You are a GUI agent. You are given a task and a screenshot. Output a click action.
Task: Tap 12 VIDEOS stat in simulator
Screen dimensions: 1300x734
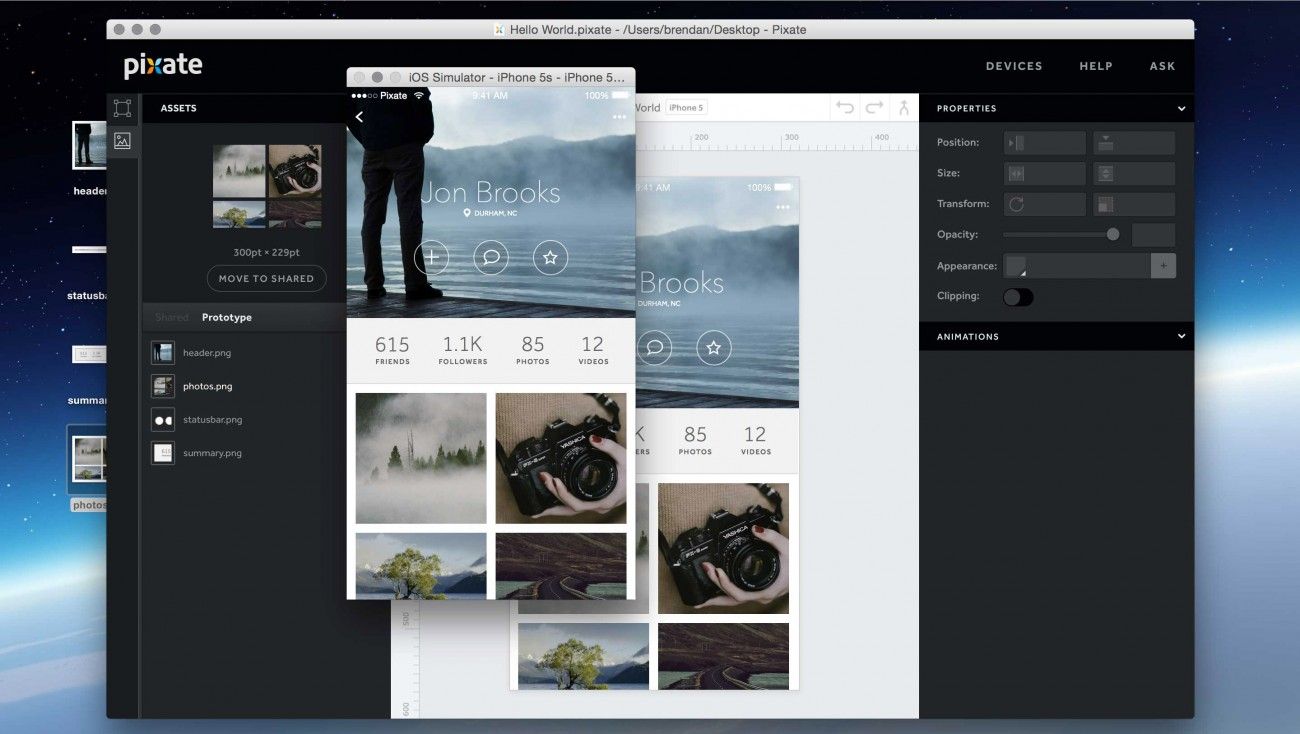[593, 350]
